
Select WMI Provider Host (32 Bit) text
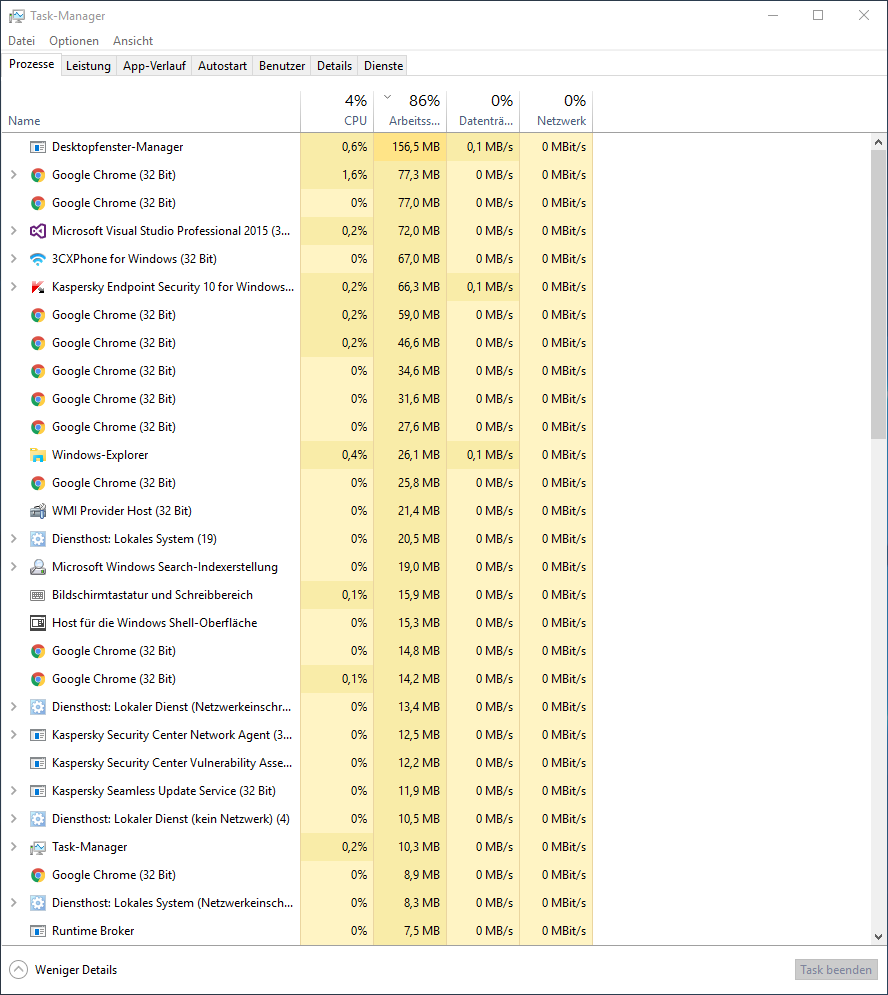[x=122, y=511]
